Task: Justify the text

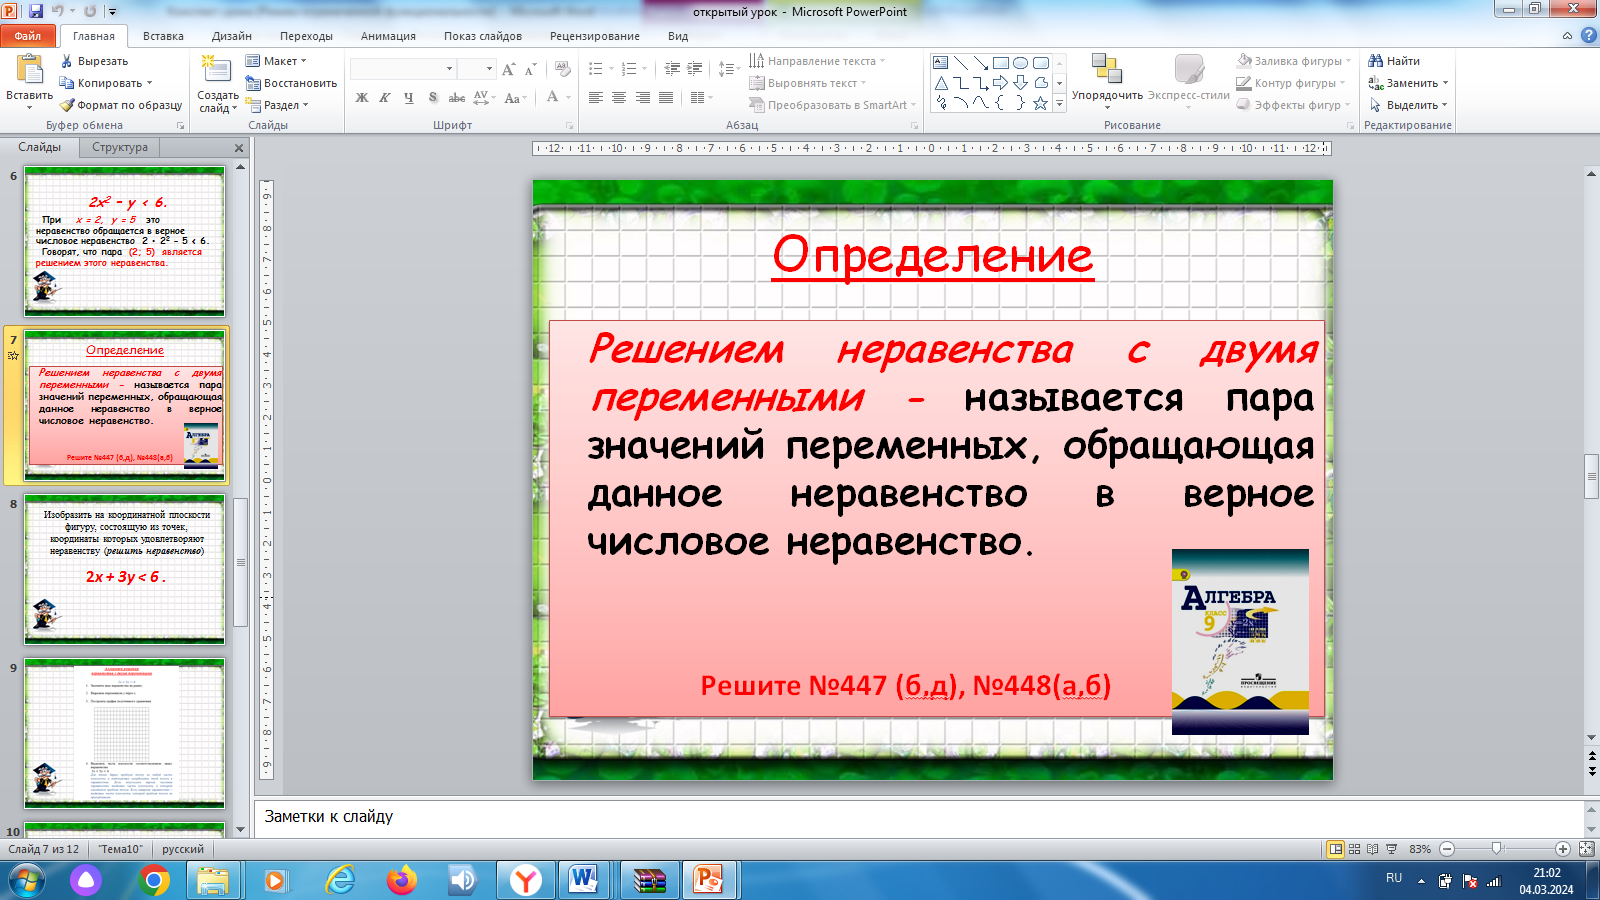Action: (x=666, y=97)
